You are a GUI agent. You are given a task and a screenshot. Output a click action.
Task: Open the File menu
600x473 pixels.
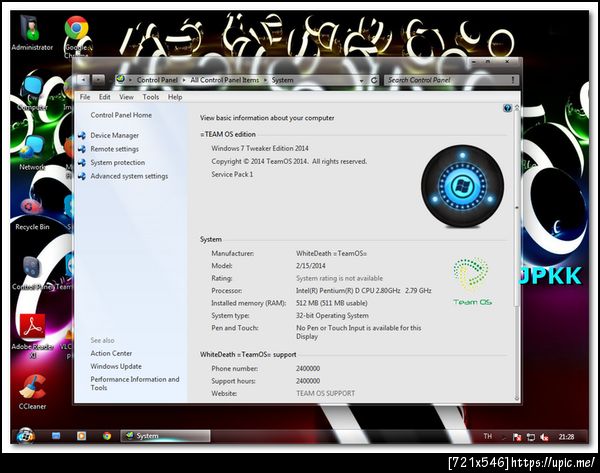(85, 97)
